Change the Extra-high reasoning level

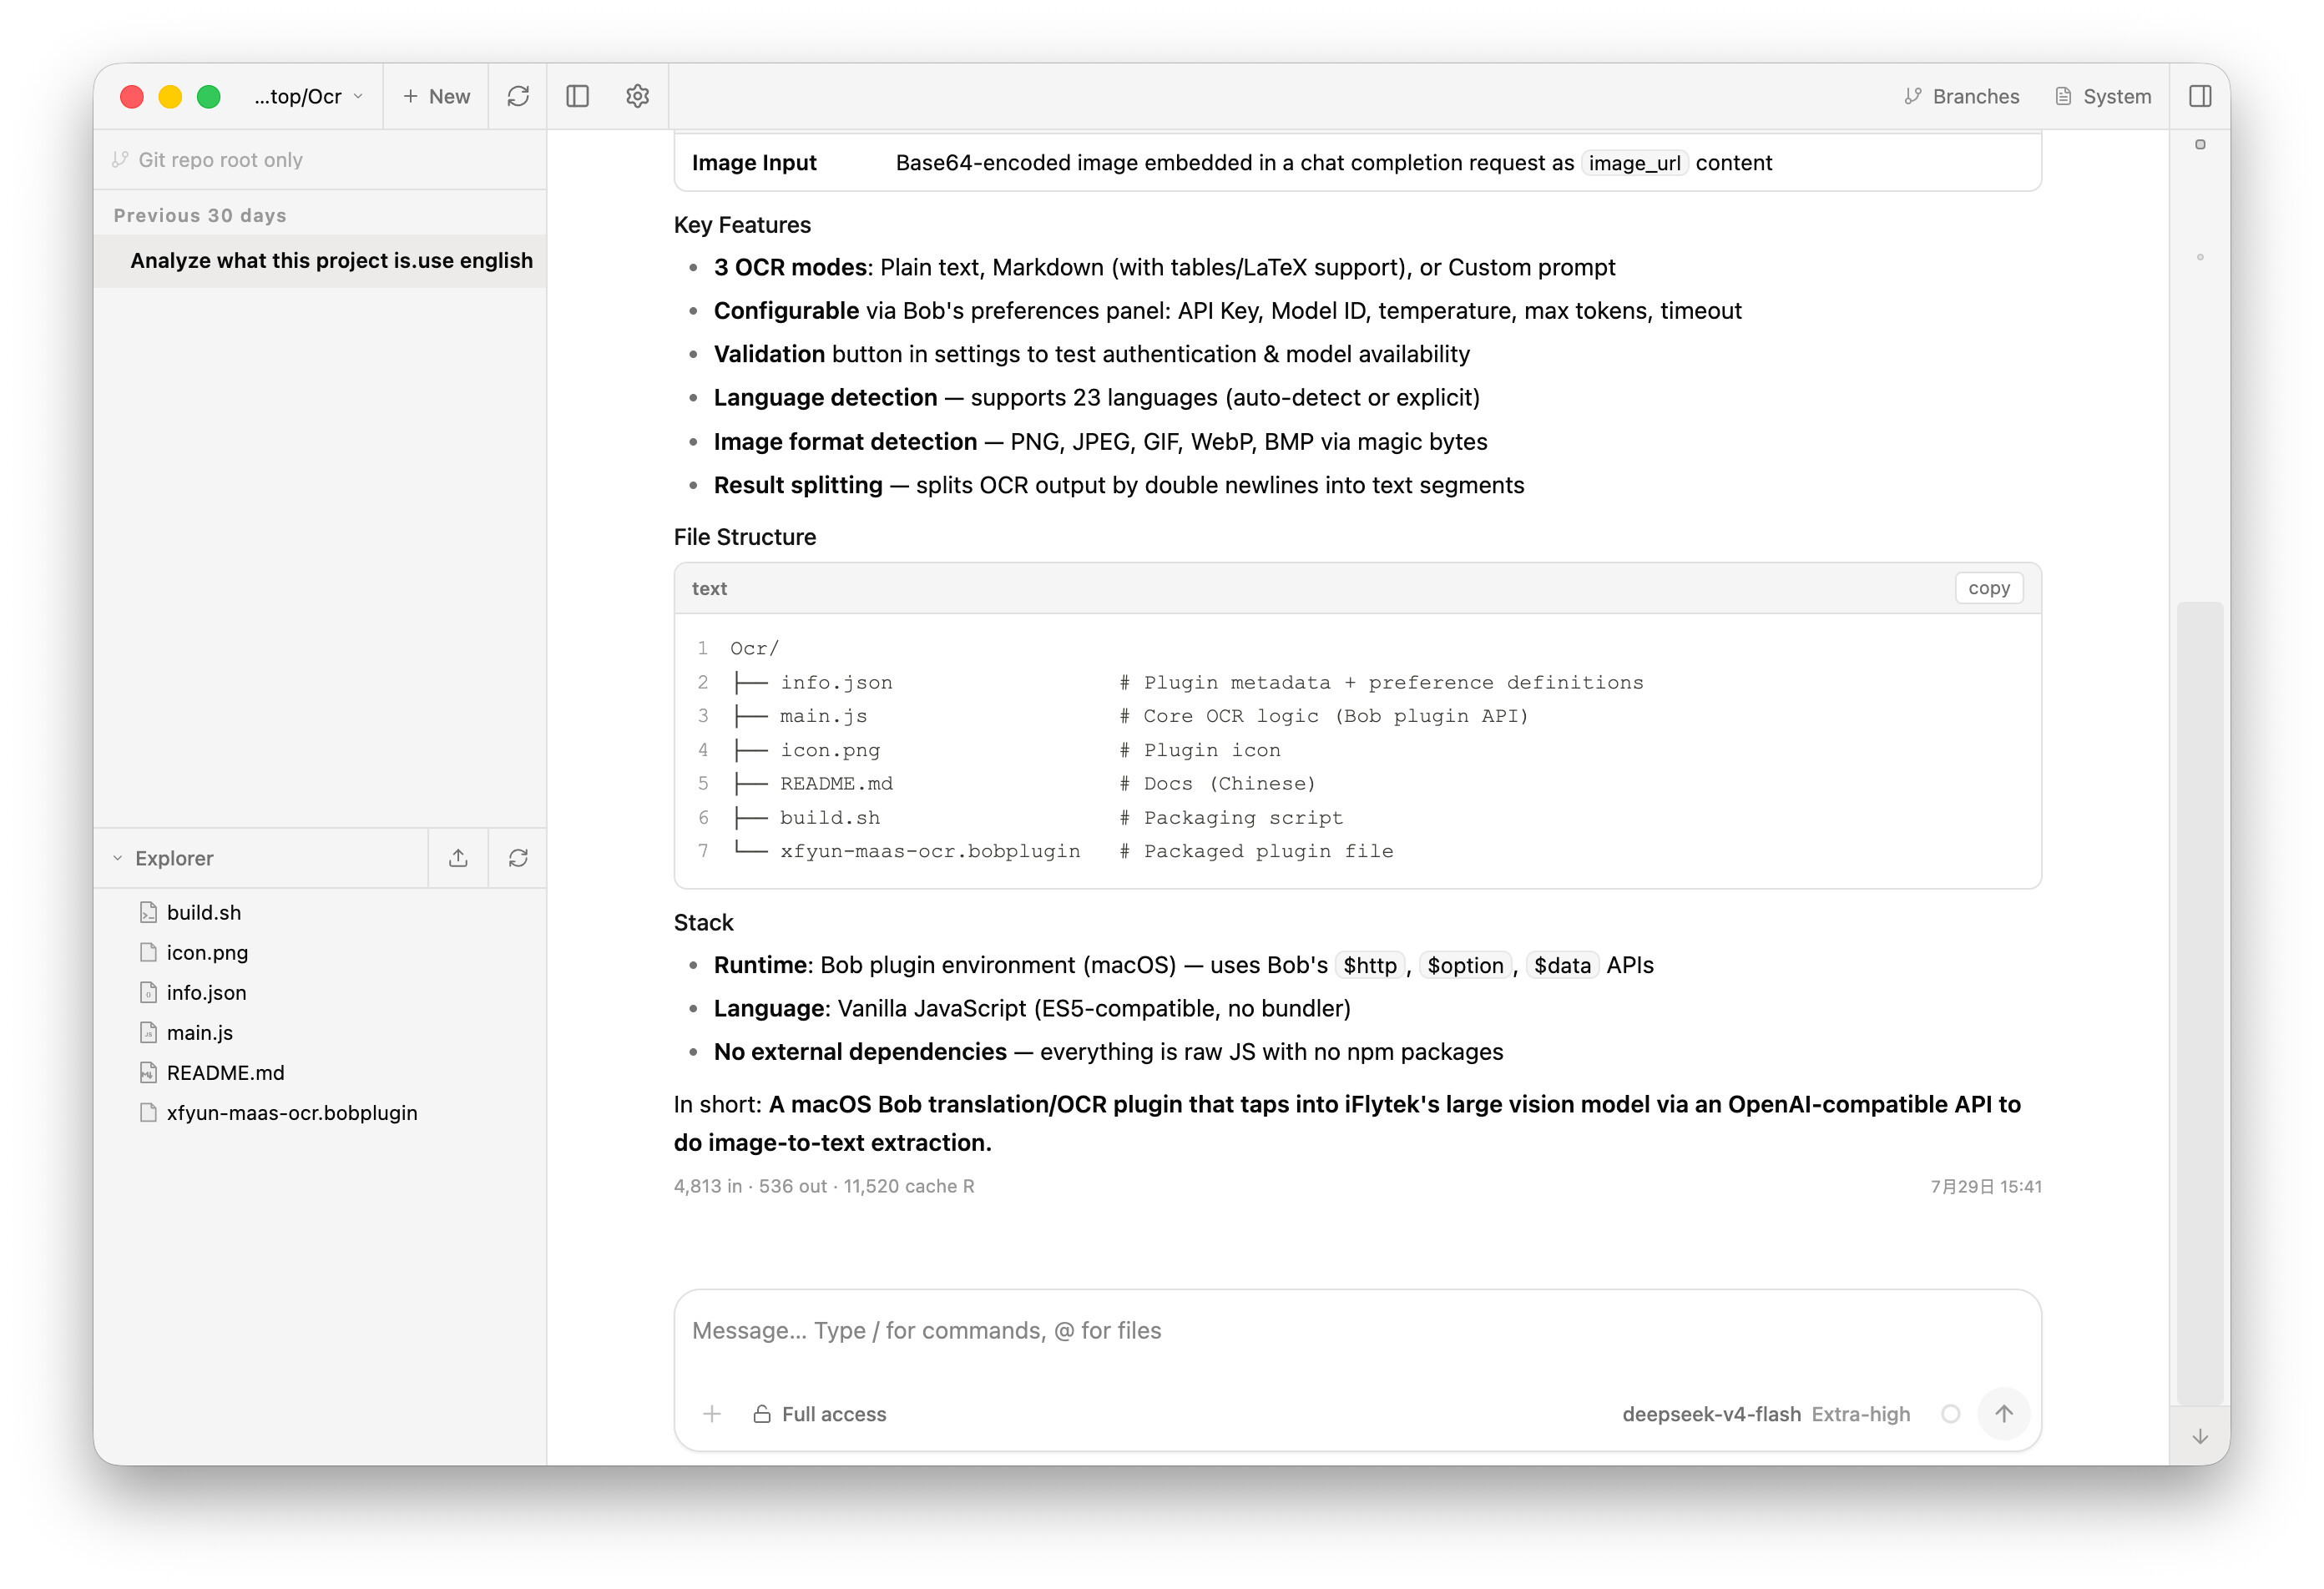coord(1861,1414)
